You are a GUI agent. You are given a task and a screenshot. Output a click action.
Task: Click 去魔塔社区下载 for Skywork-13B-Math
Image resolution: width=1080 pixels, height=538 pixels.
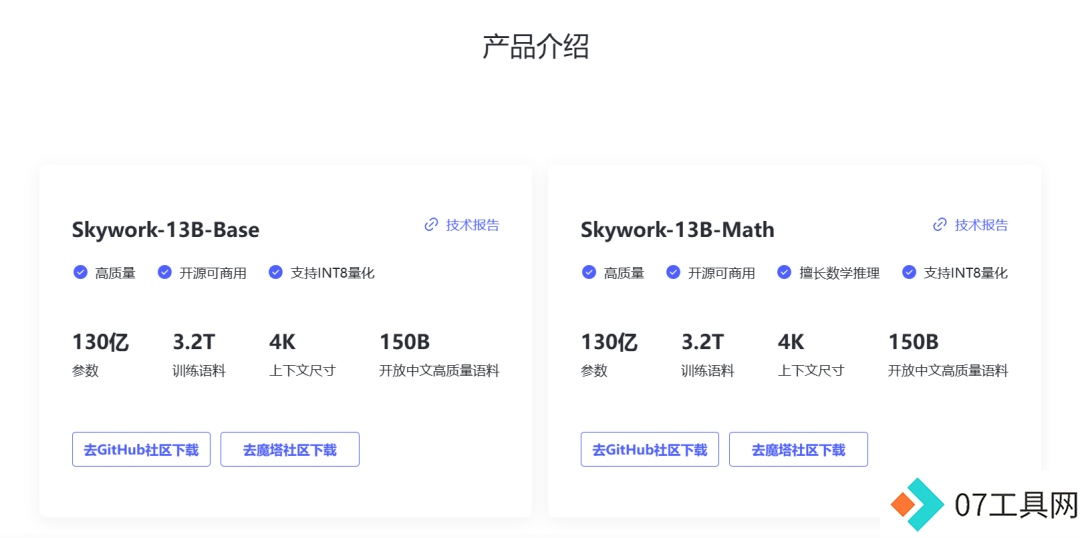coord(798,450)
